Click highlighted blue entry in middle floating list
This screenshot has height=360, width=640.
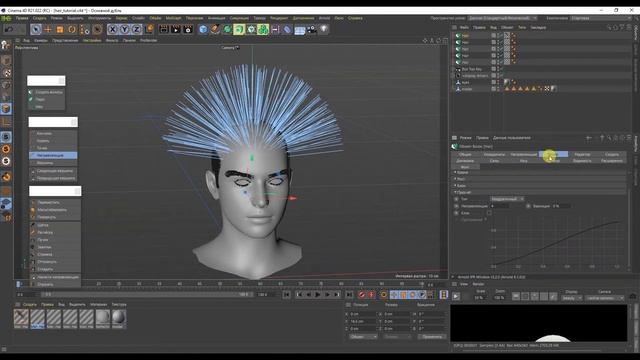(53, 156)
